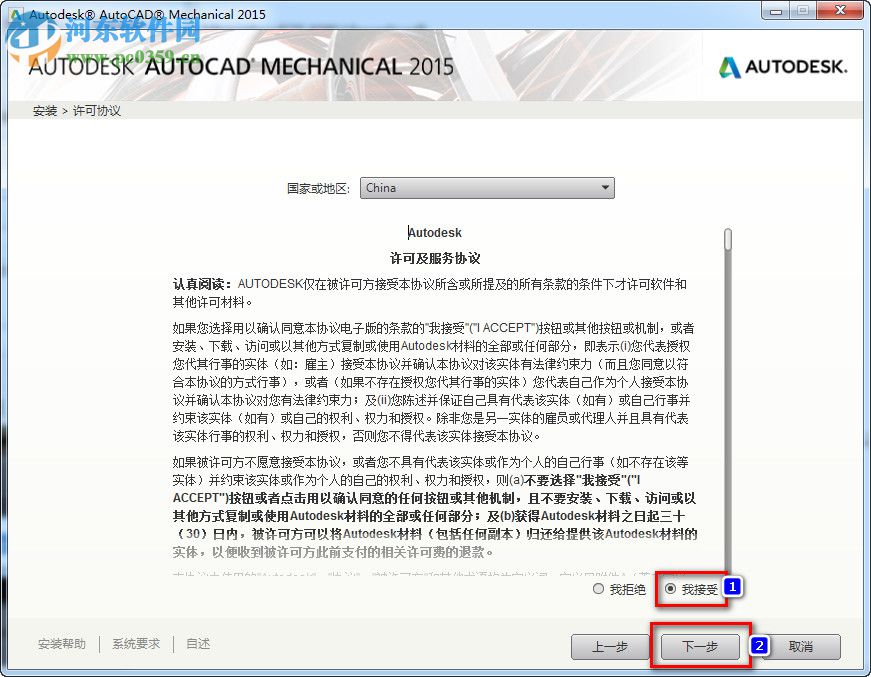871x677 pixels.
Task: Open the 国家或地区 country dropdown
Action: pos(487,188)
